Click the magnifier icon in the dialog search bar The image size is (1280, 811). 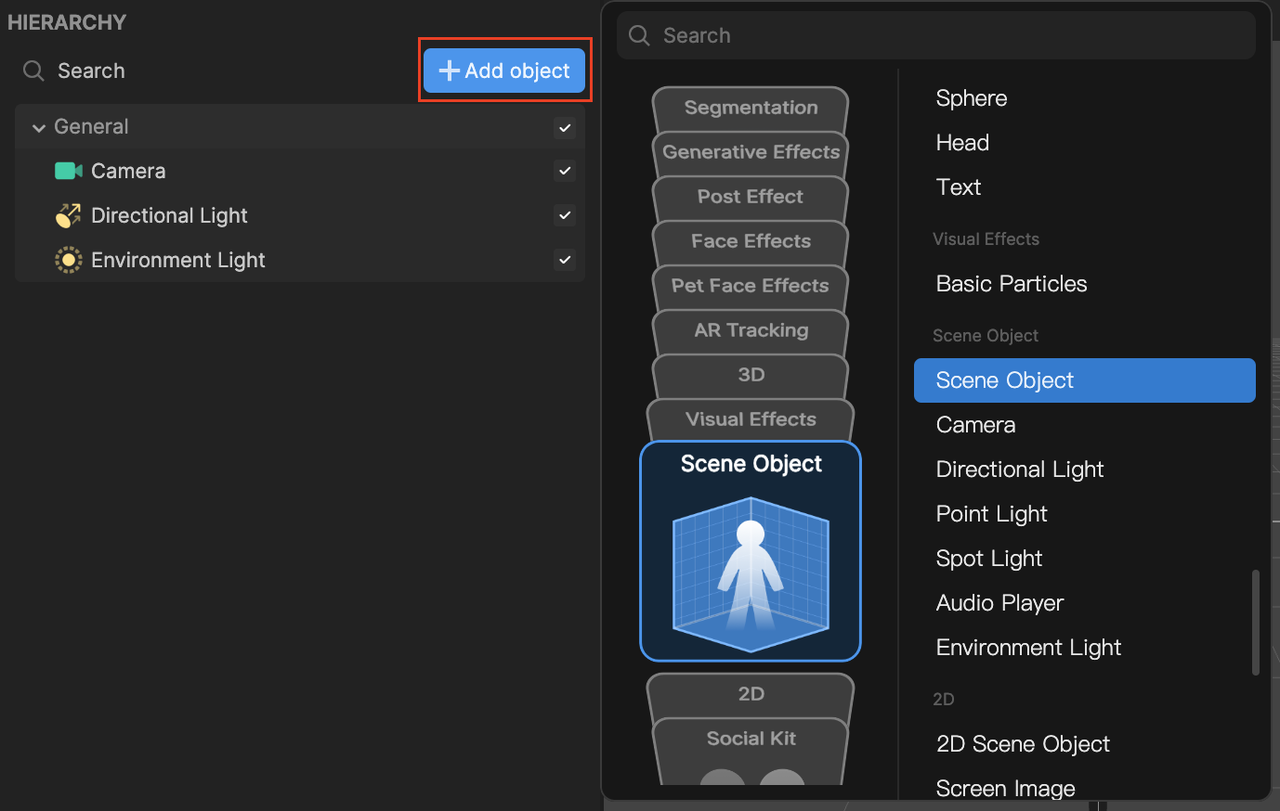tap(638, 35)
